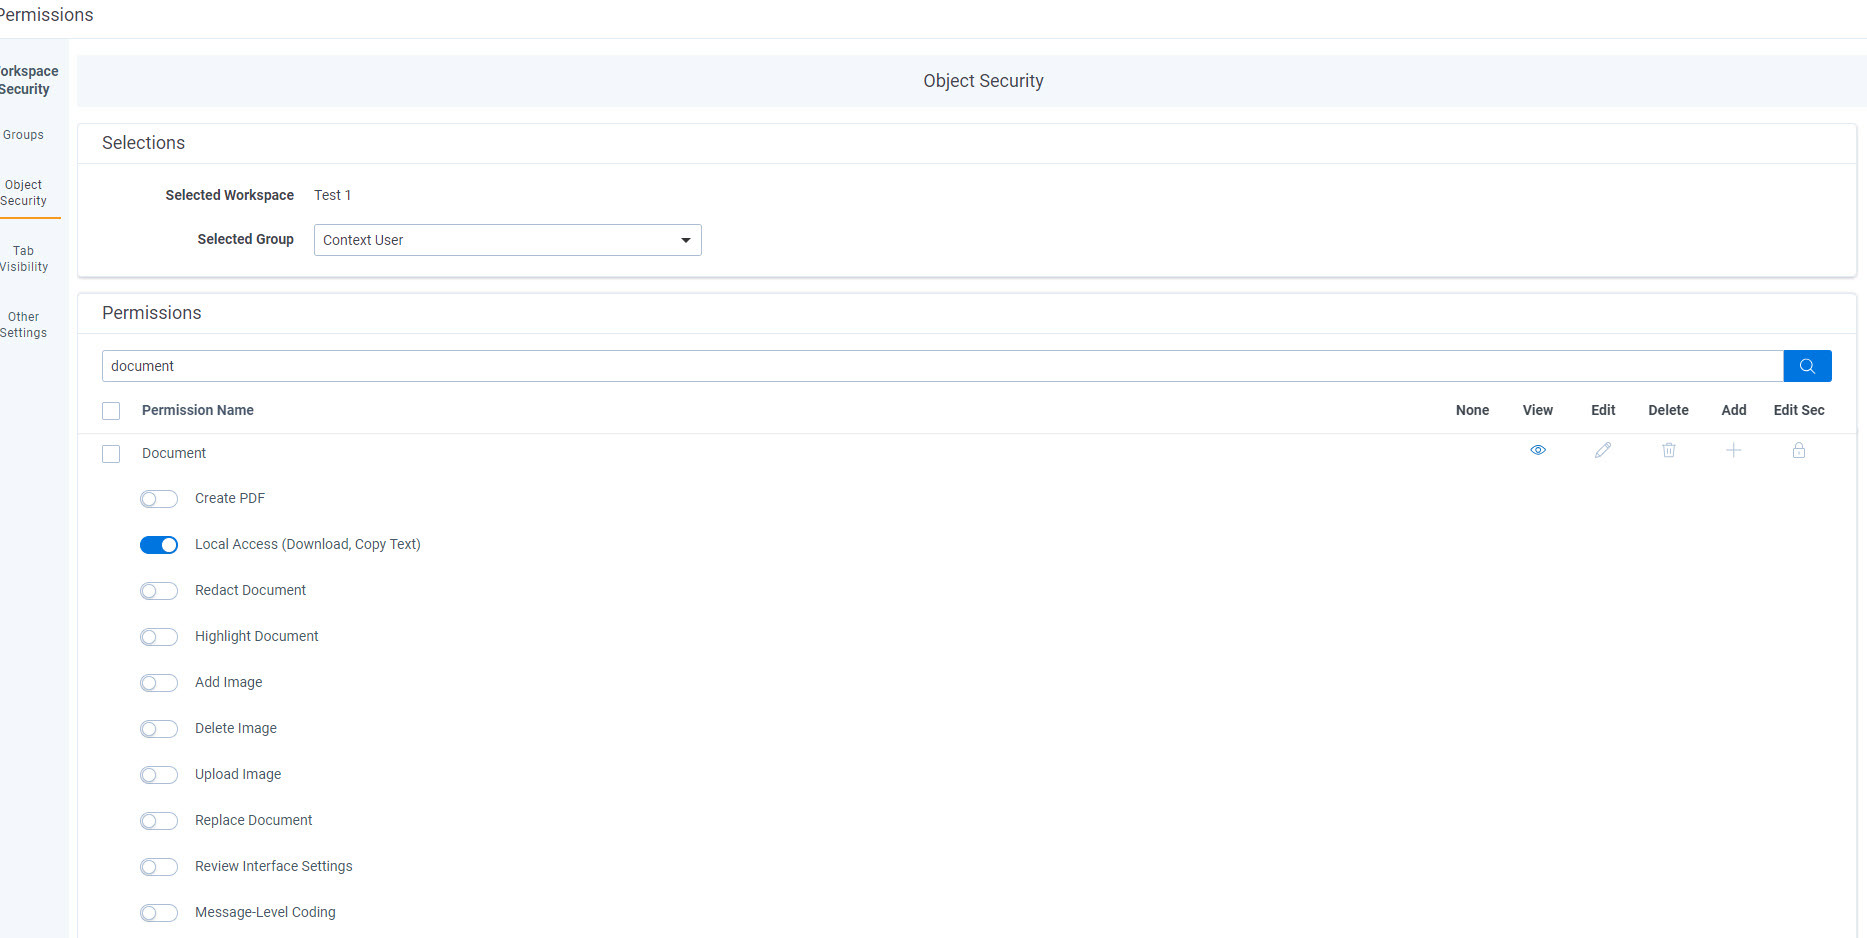
Task: Toggle the Message-Level Coding switch
Action: [159, 913]
